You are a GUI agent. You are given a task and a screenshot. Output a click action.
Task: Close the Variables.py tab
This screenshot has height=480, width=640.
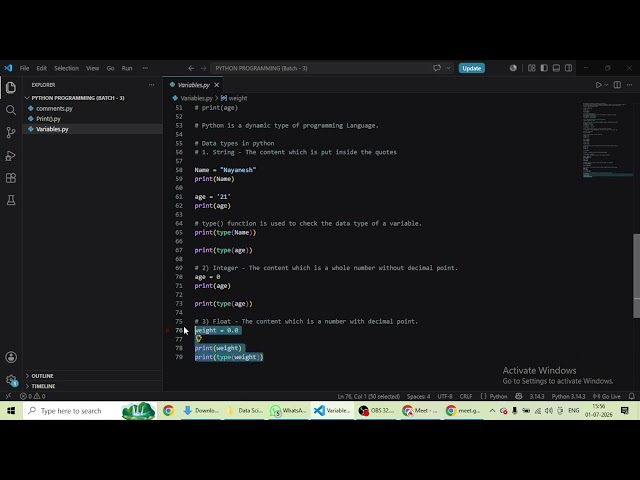[x=217, y=85]
